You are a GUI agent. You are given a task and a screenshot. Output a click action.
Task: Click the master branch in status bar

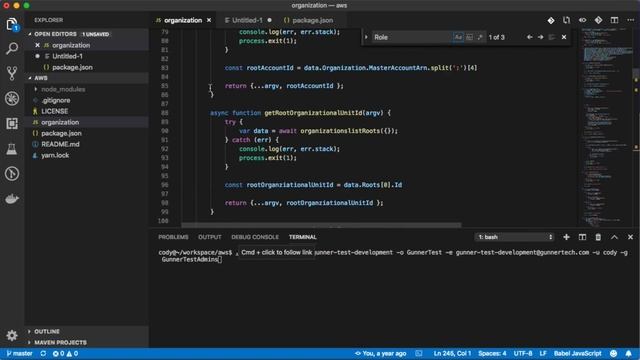[x=19, y=353]
